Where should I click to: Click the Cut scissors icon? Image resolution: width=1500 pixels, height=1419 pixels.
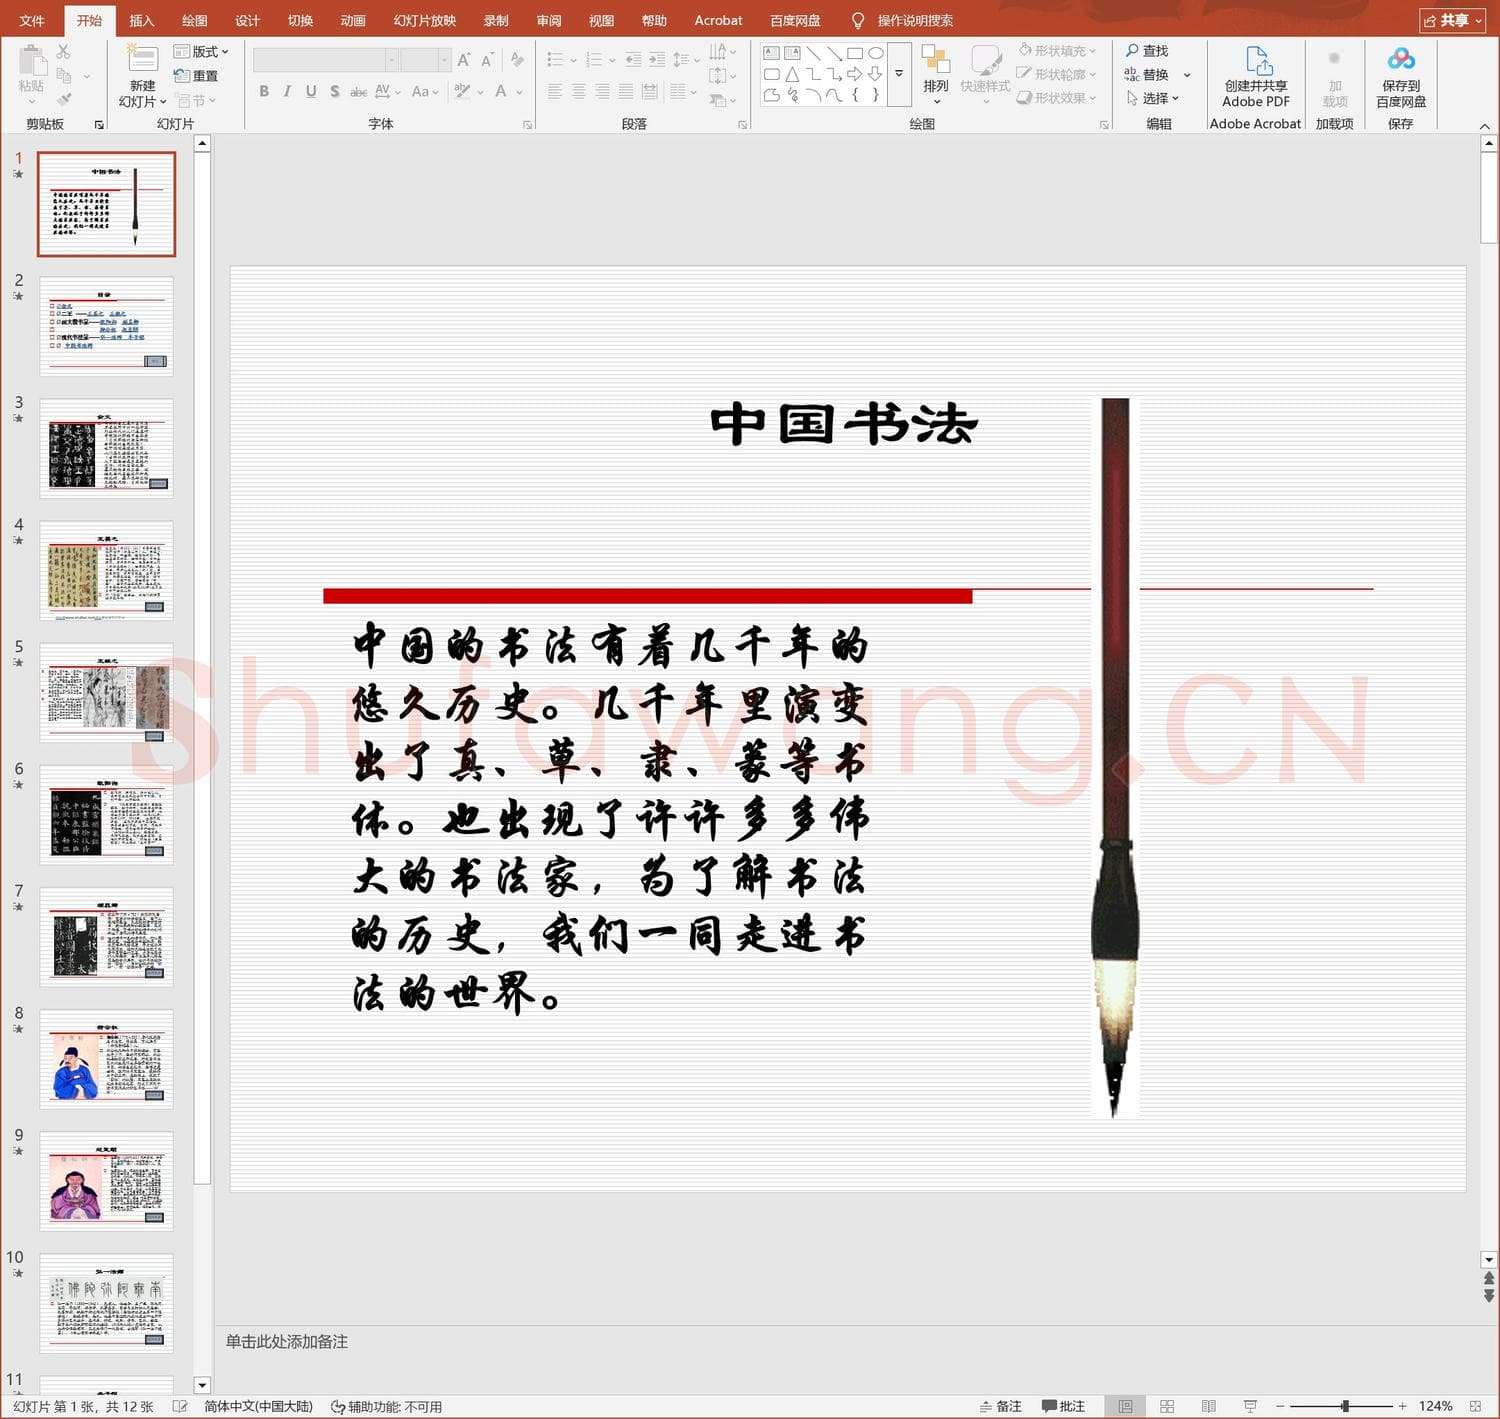[64, 51]
